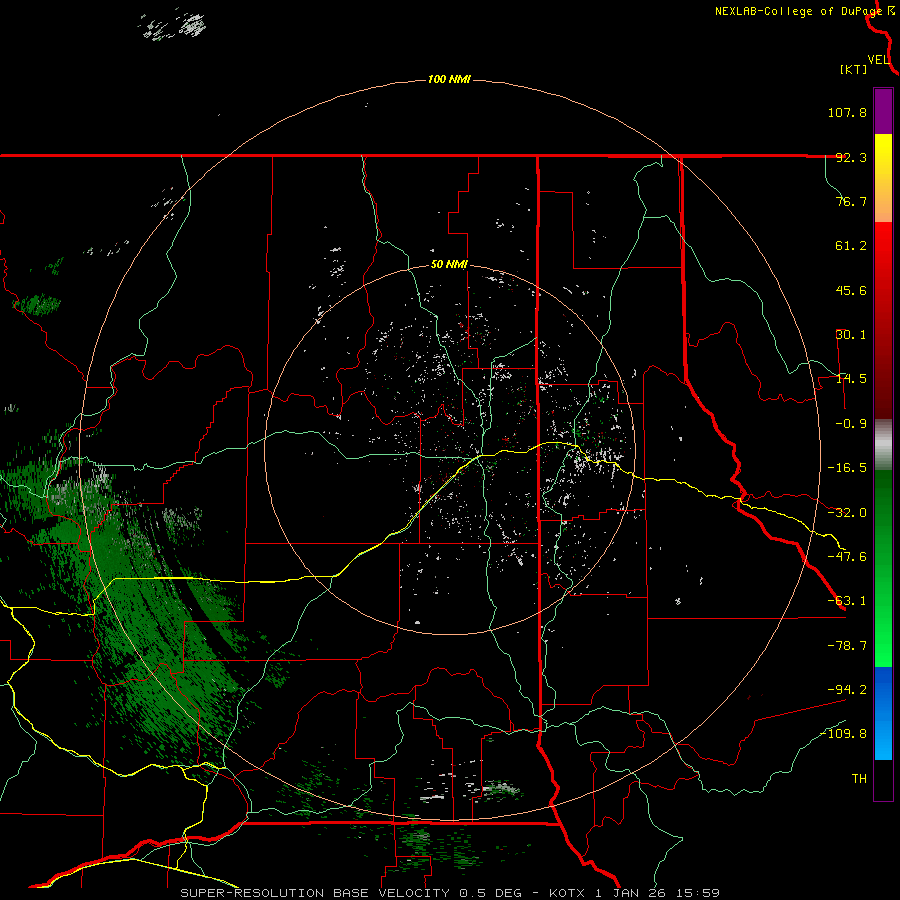
Task: Click the [KT] units label
Action: pos(854,69)
